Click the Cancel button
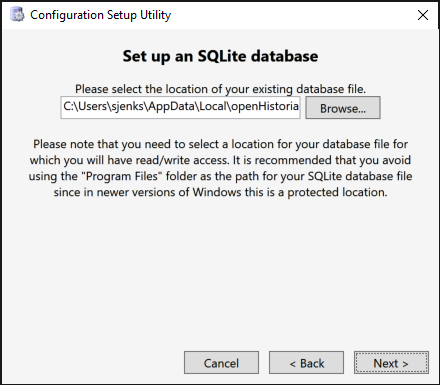 221,362
